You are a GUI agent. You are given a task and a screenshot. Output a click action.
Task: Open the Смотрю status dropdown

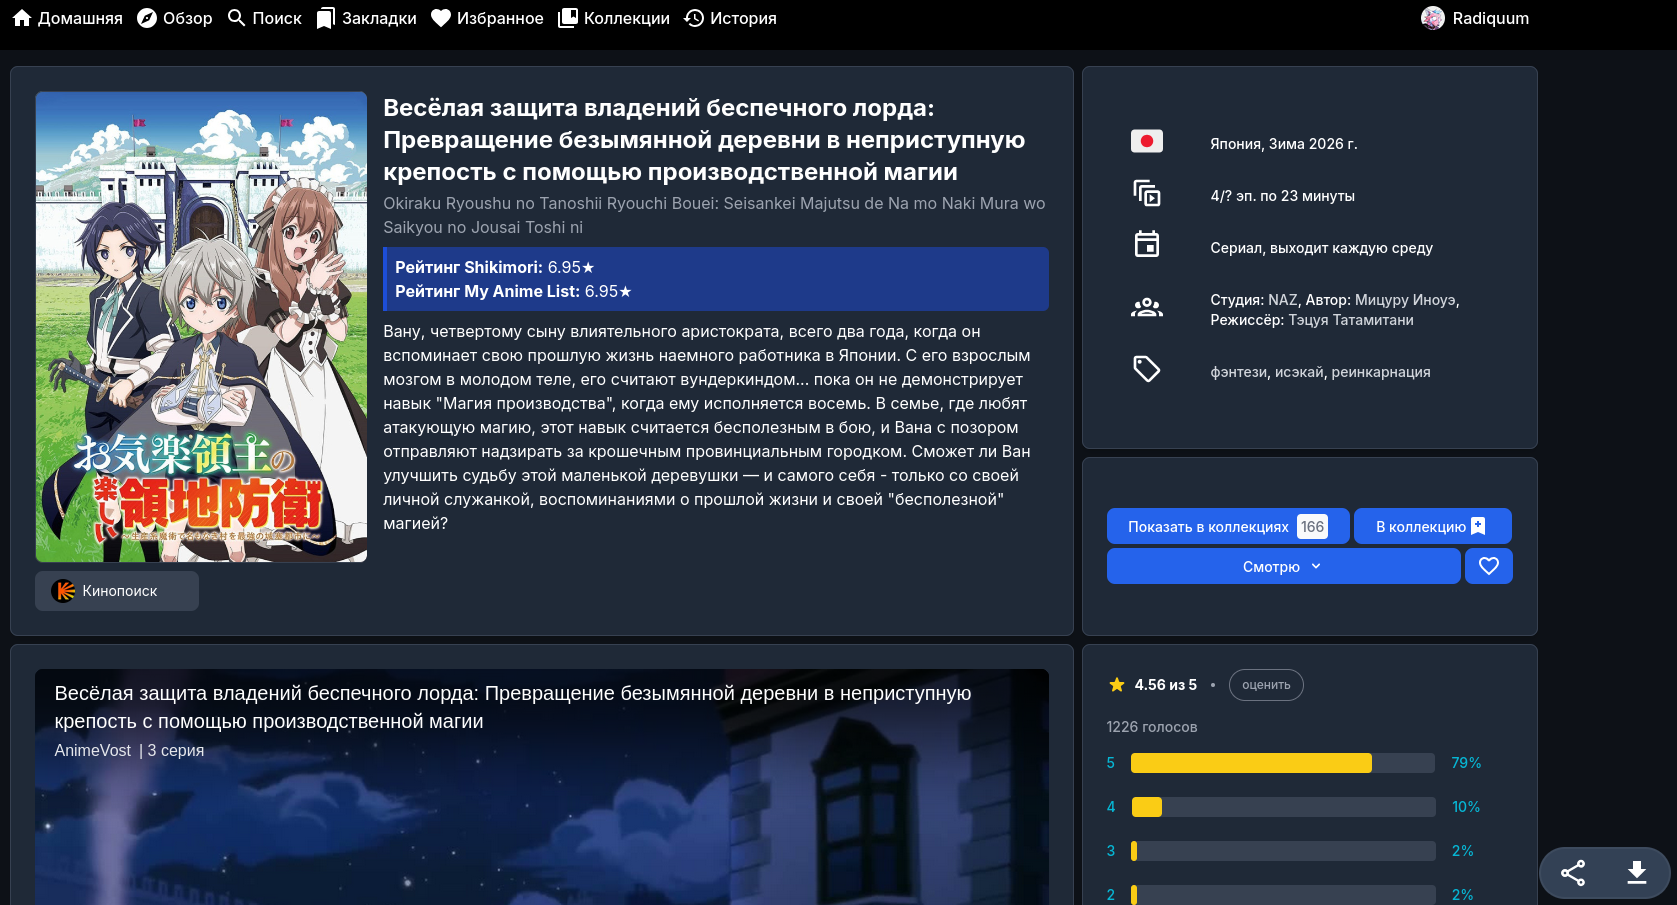pos(1282,566)
